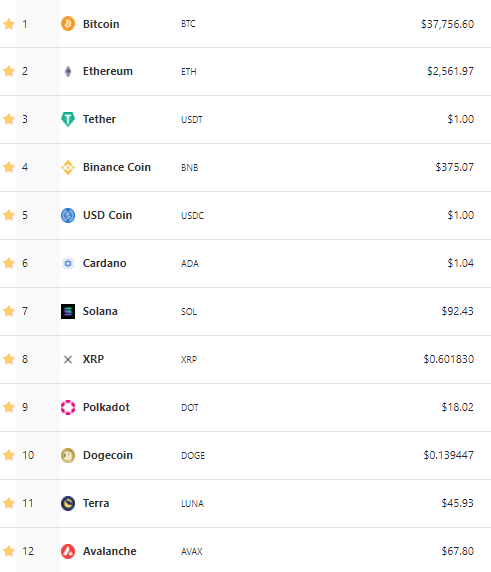Click the red Avalanche logo

pos(68,551)
